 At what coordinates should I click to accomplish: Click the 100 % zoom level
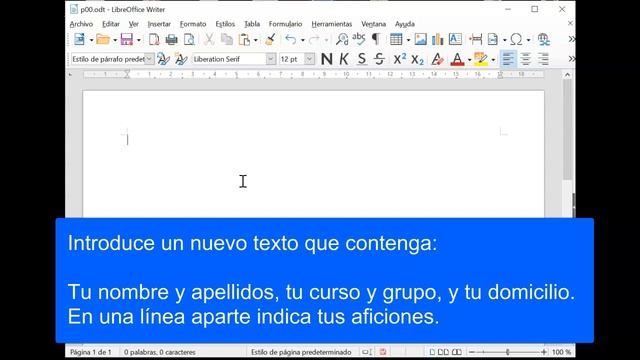[x=561, y=352]
